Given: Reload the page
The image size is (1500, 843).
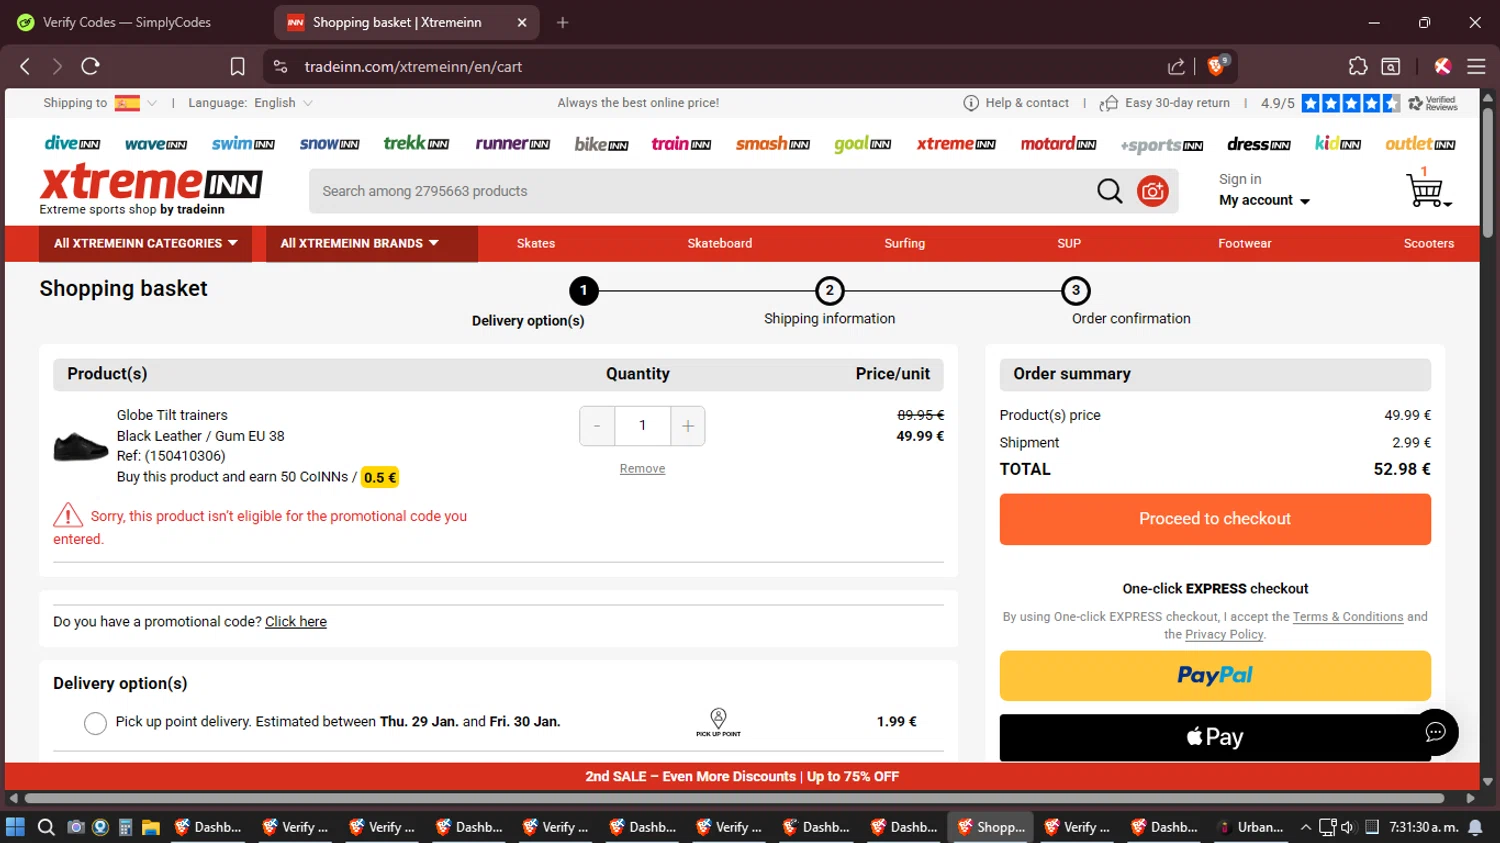Looking at the screenshot, I should pyautogui.click(x=91, y=66).
